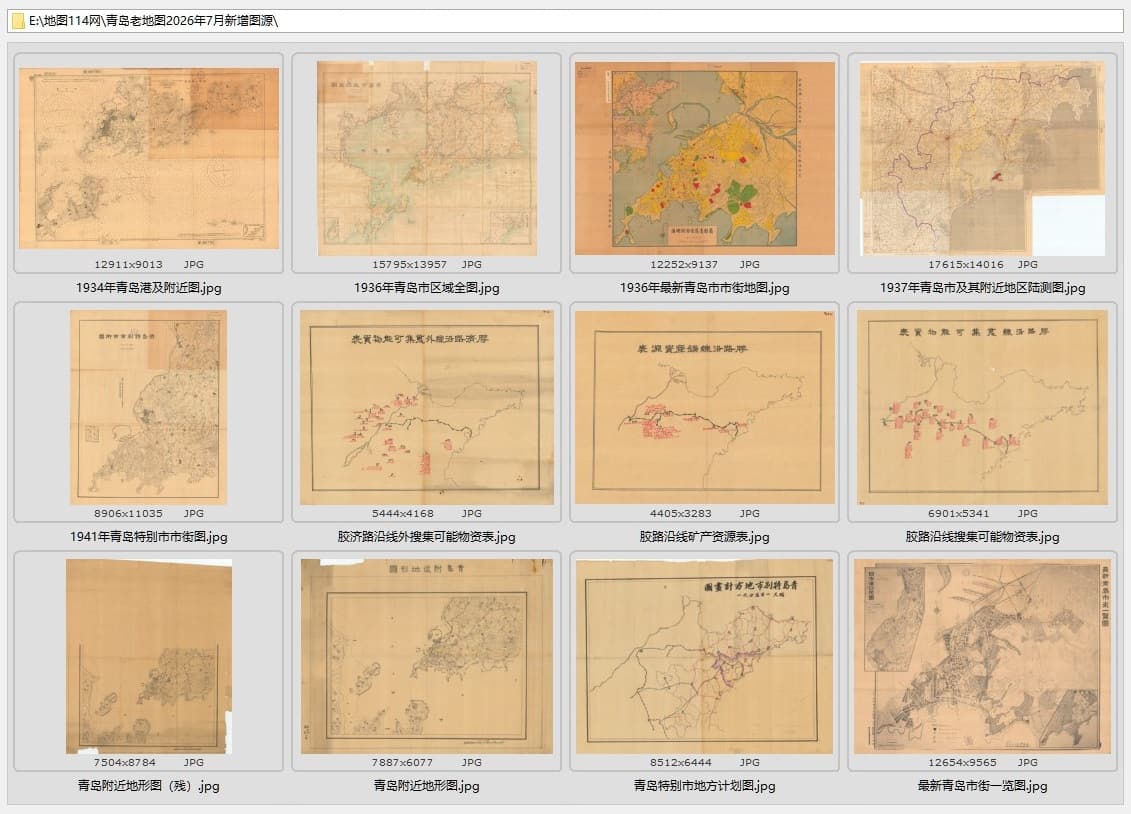Screen dimensions: 1131x814
Task: Click the folder path address field
Action: (x=565, y=21)
